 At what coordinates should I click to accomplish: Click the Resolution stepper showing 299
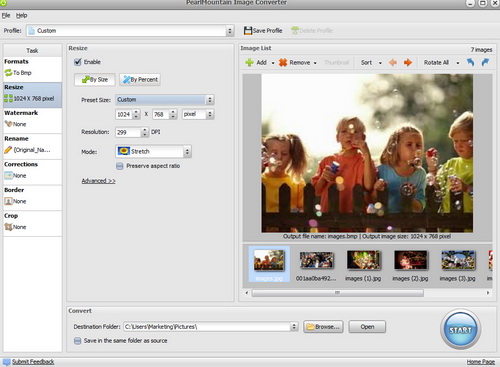click(132, 132)
